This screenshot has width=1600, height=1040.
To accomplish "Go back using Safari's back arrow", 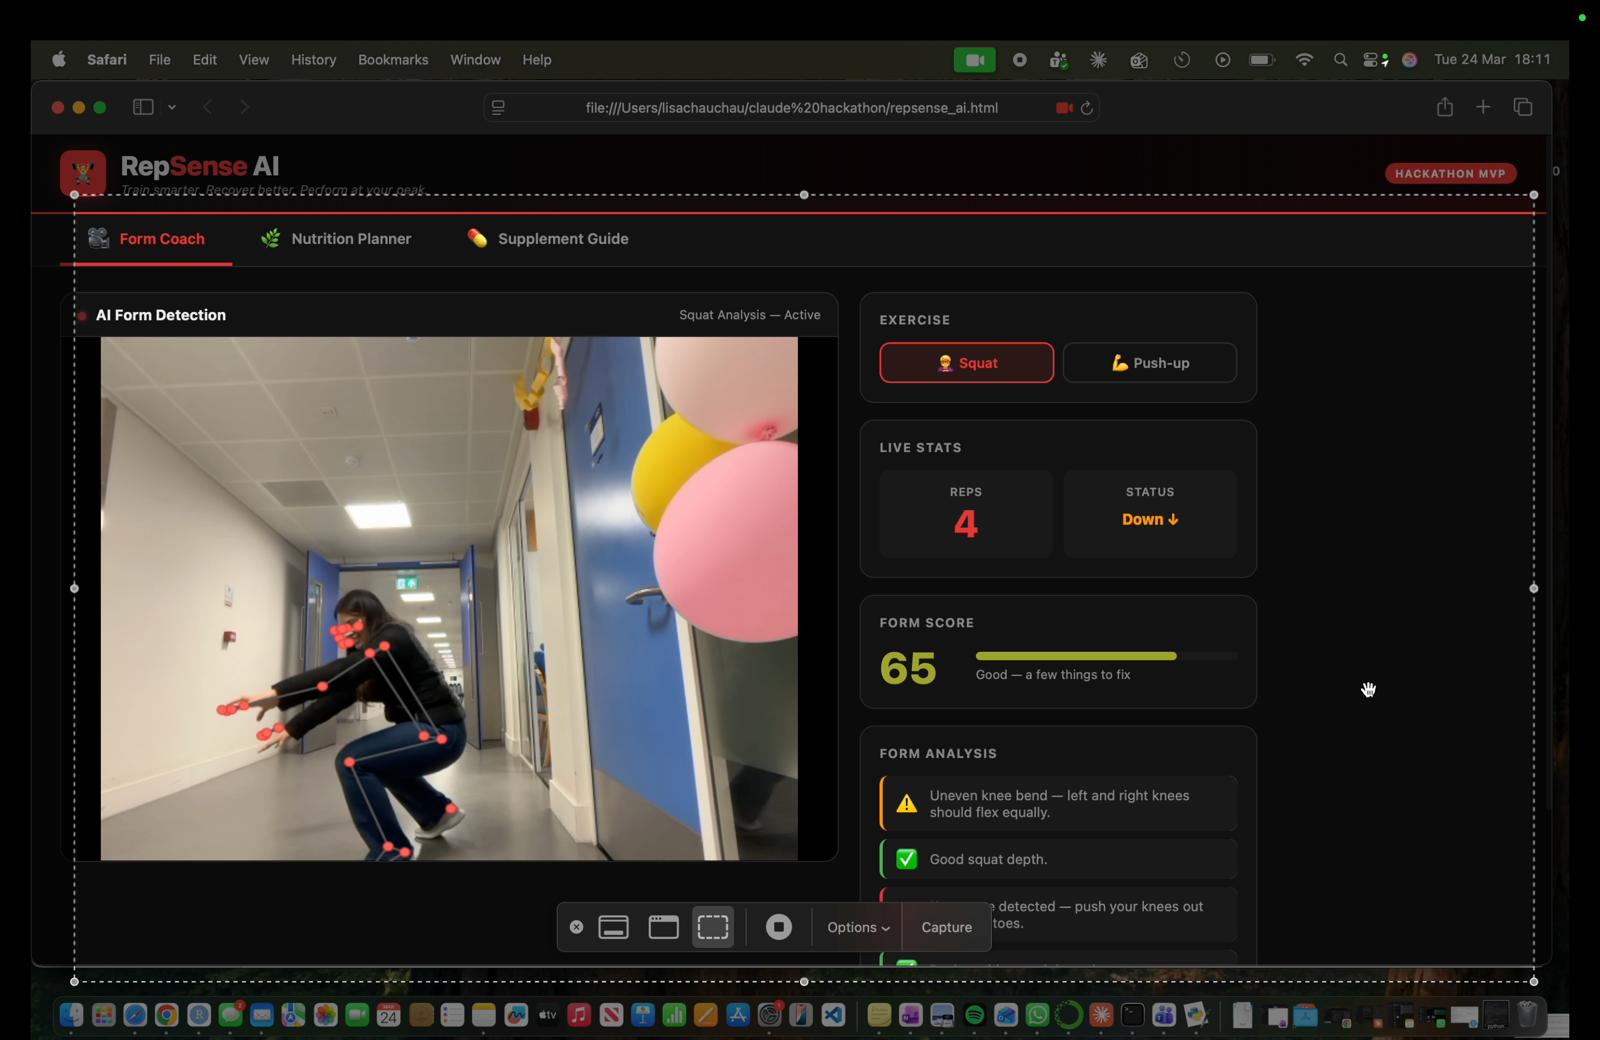I will (x=207, y=107).
